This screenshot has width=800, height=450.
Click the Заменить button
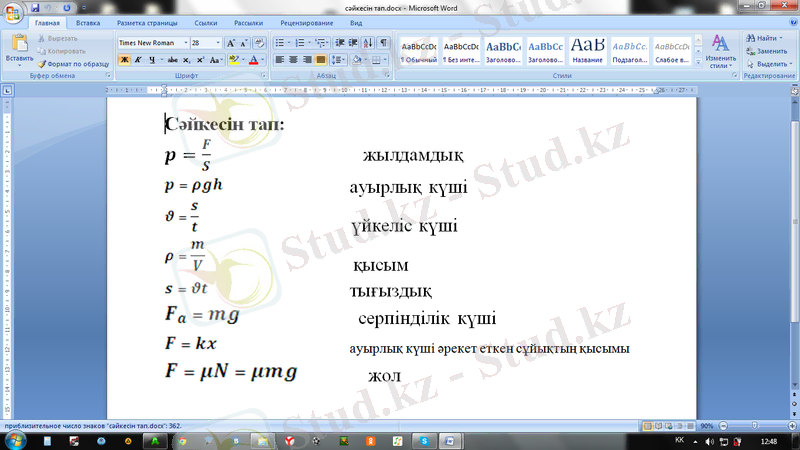click(770, 50)
